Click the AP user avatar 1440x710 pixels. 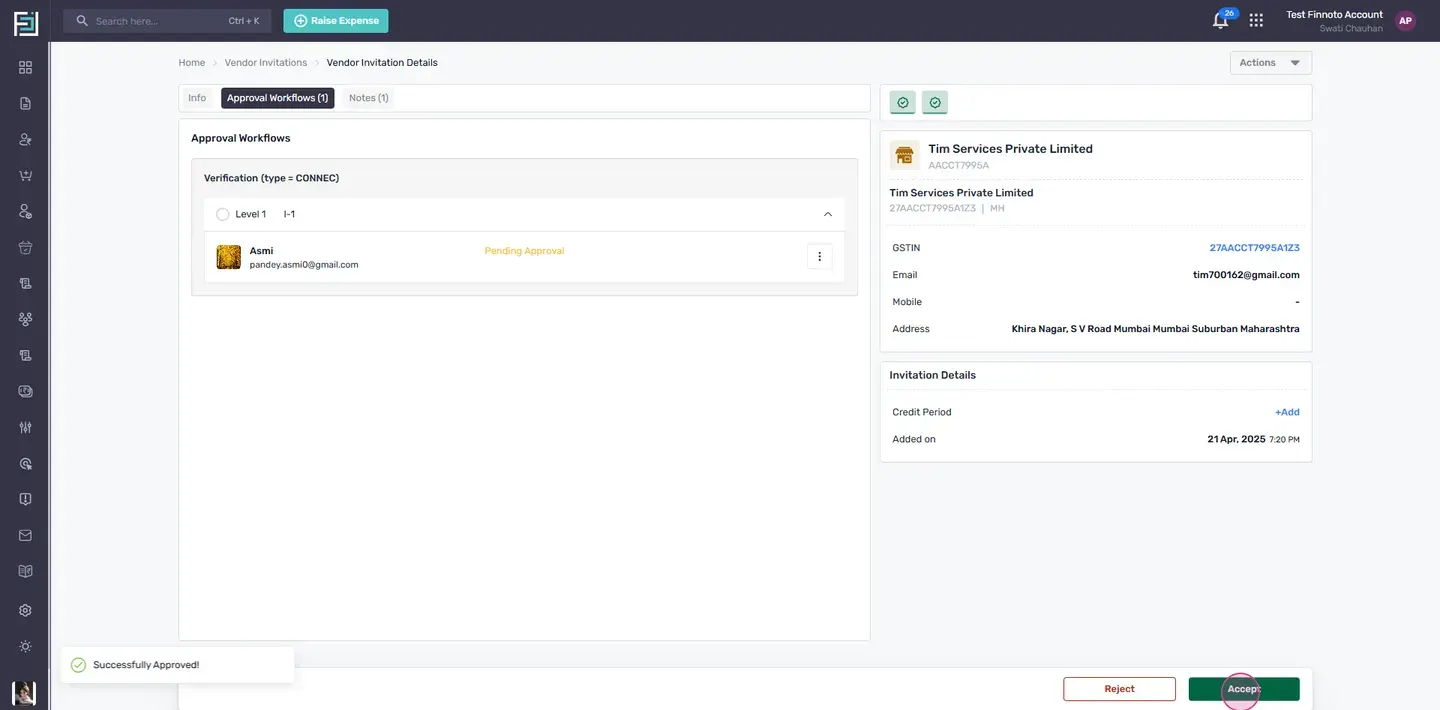tap(1406, 21)
